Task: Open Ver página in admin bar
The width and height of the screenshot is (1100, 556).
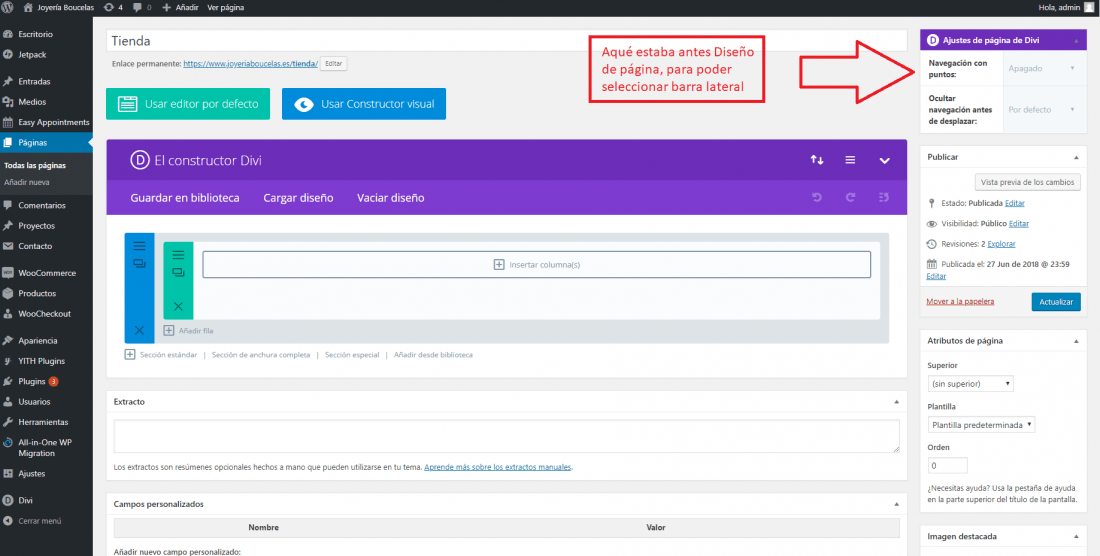Action: pyautogui.click(x=225, y=7)
